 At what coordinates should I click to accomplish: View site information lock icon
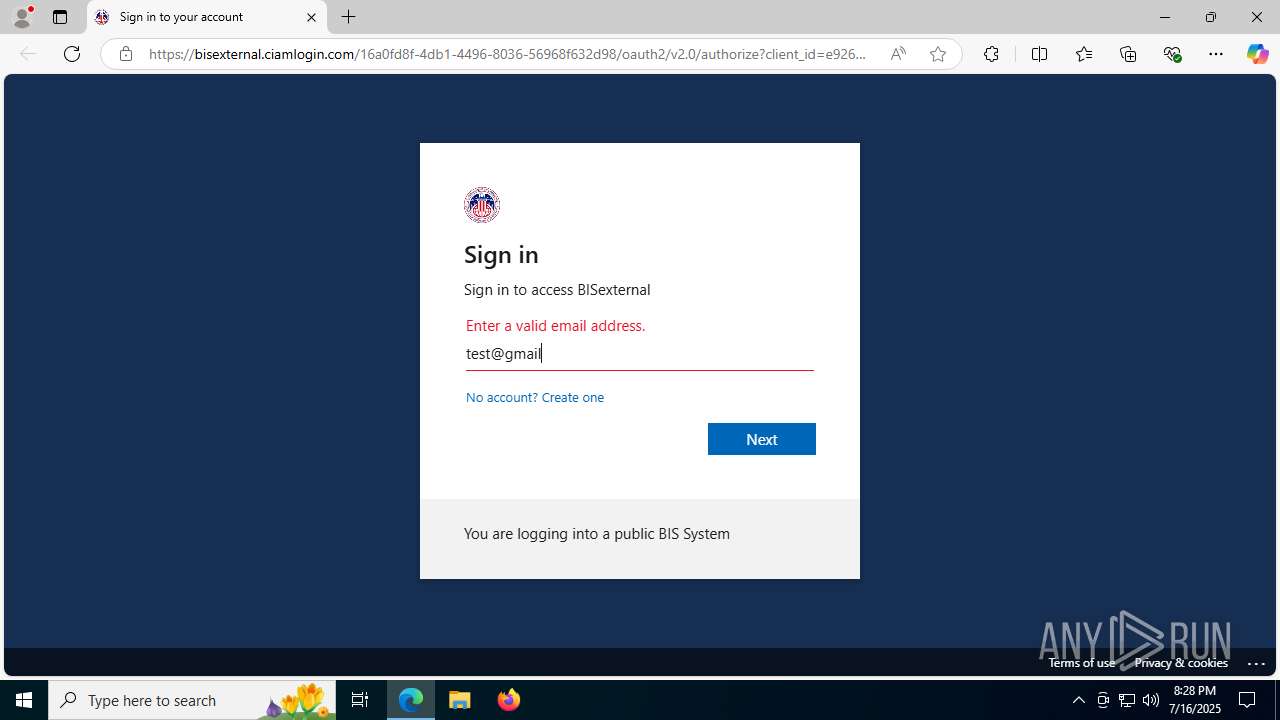click(125, 54)
